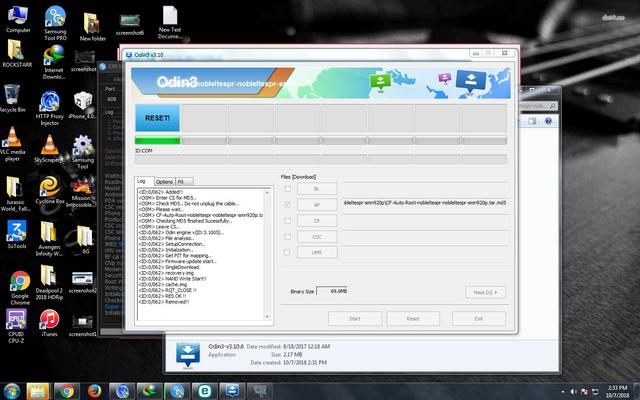Click the UMS file browse button

click(317, 252)
